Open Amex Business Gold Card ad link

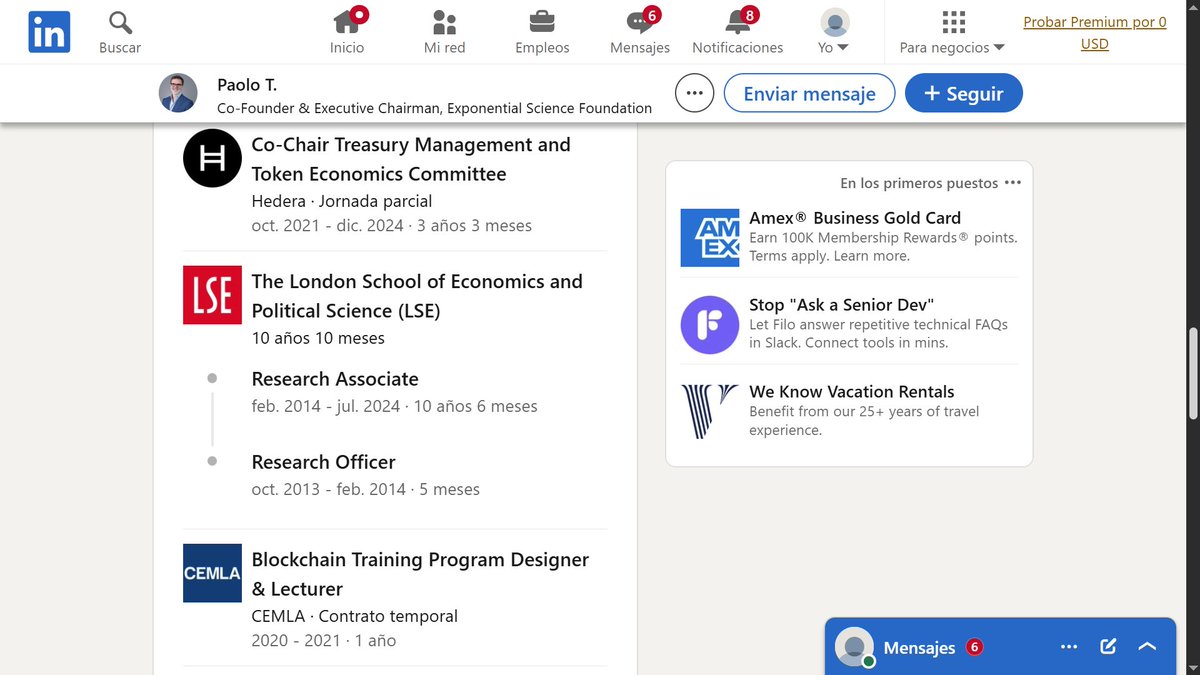[x=855, y=218]
